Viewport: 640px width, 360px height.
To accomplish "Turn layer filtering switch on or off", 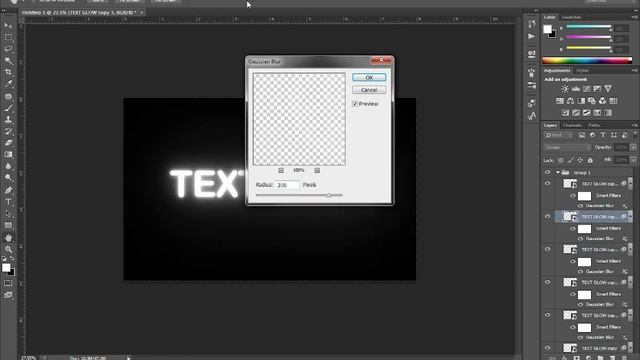I will (635, 134).
